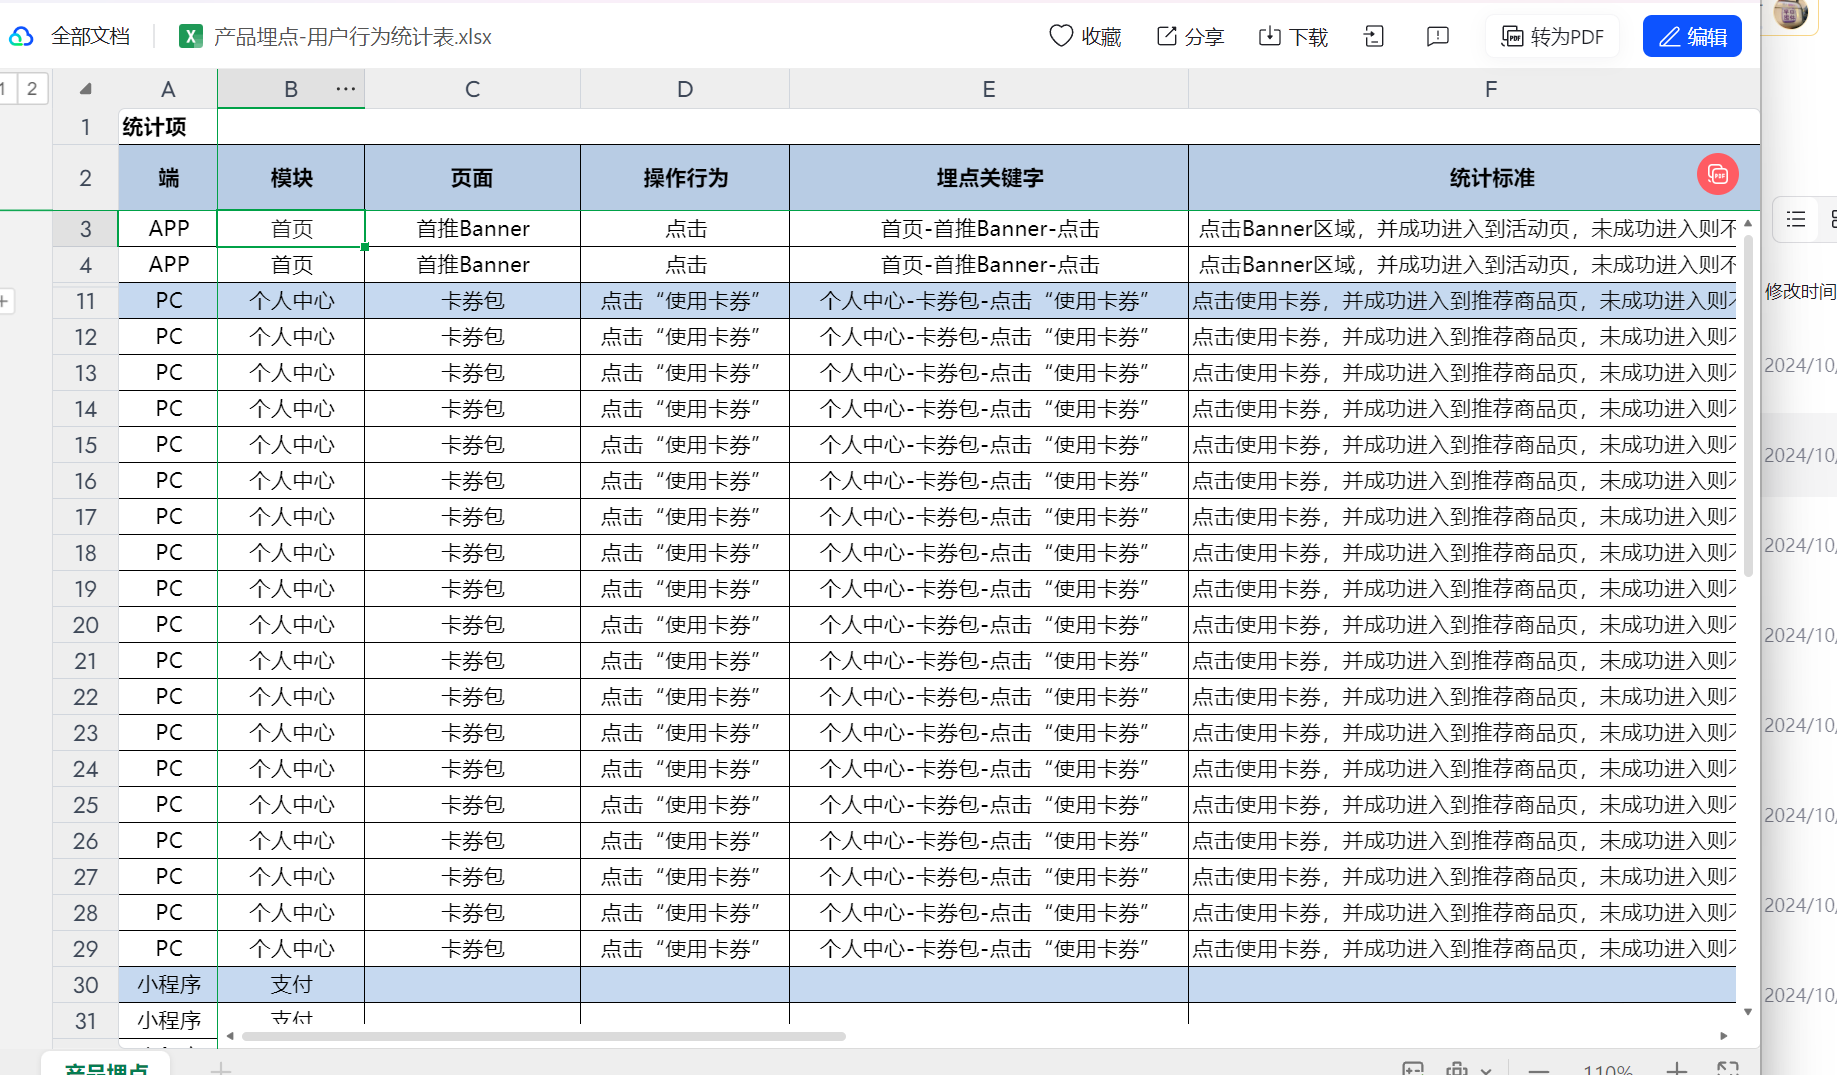The image size is (1837, 1075).
Task: Select column A header
Action: pyautogui.click(x=168, y=89)
